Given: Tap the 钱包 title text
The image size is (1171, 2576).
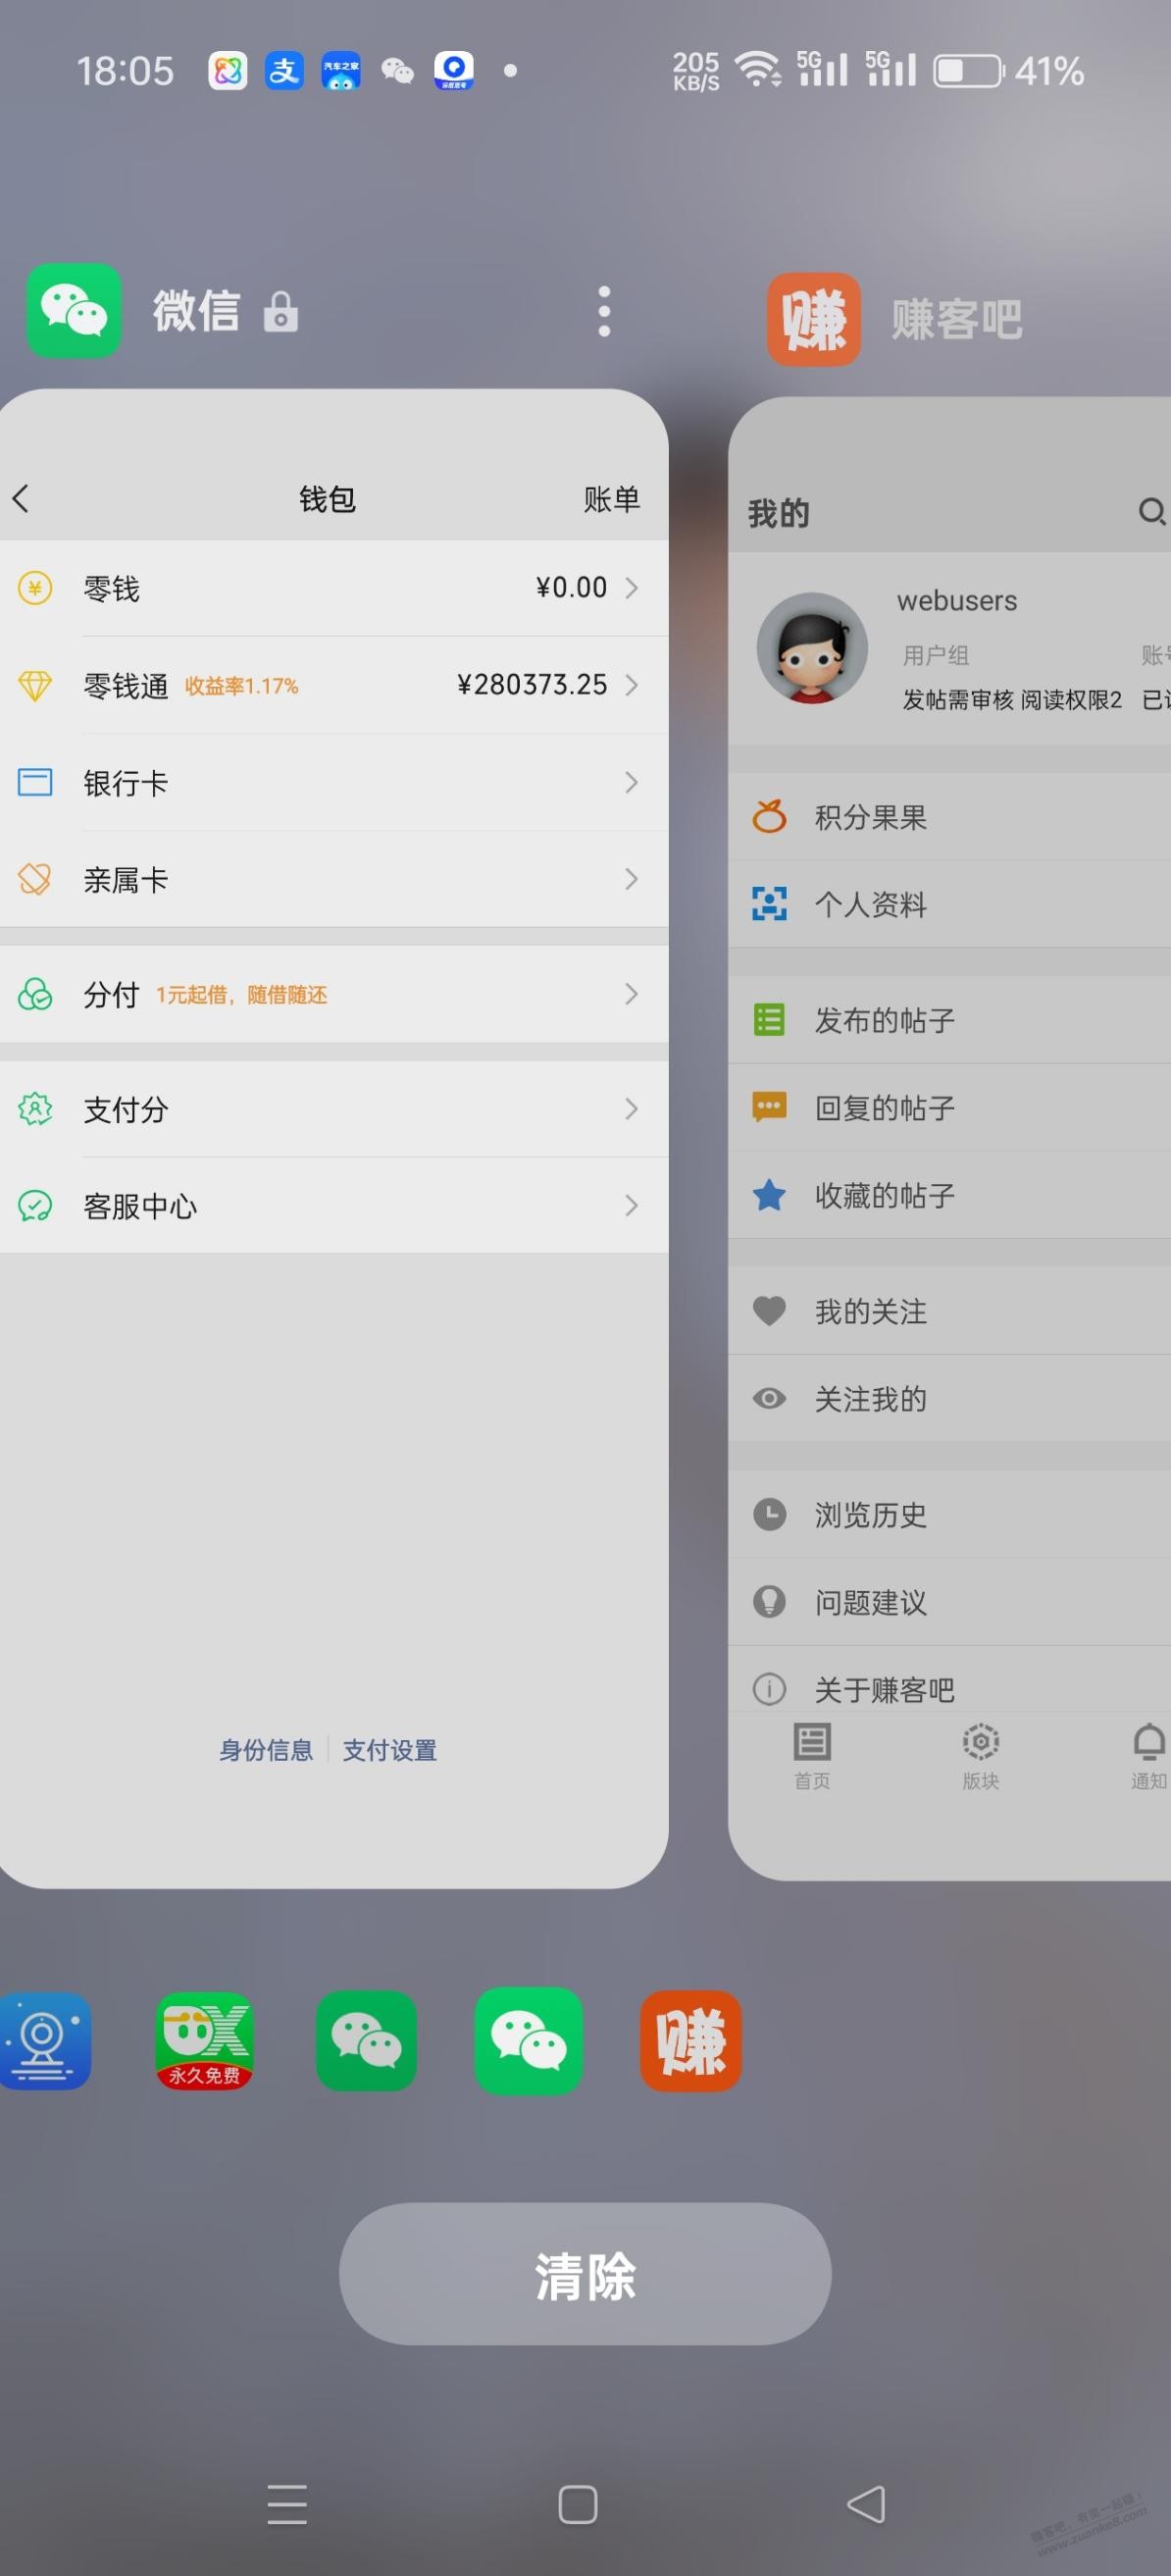Looking at the screenshot, I should [327, 499].
